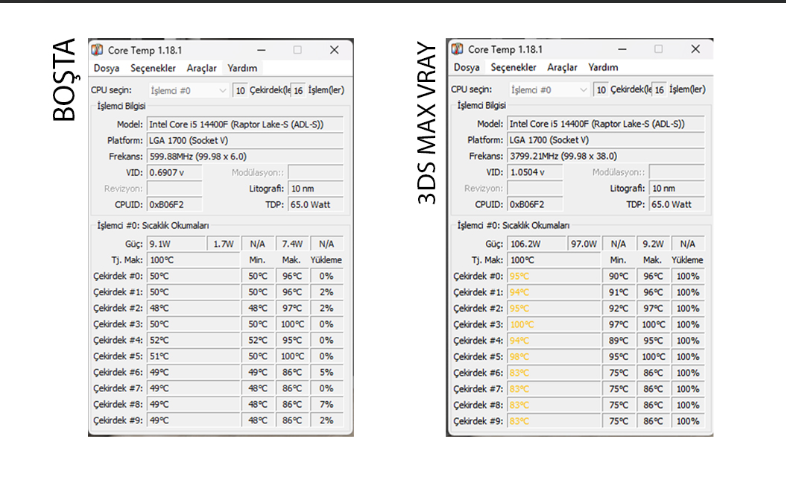The height and width of the screenshot is (482, 786).
Task: Click power reading 7.4W
Action: pyautogui.click(x=292, y=244)
